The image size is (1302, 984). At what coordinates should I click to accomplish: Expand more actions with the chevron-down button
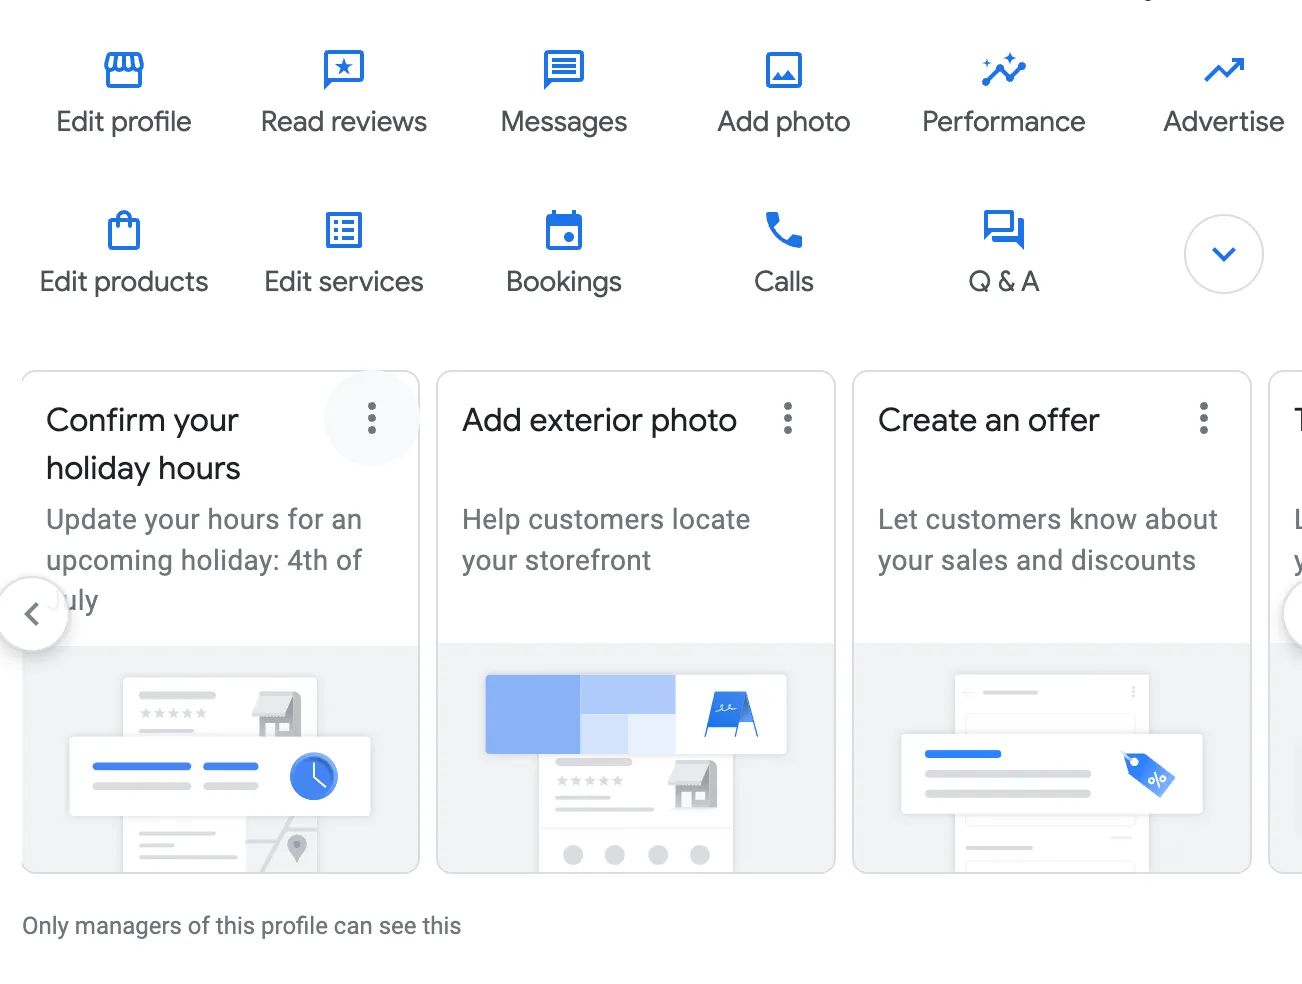pyautogui.click(x=1224, y=254)
